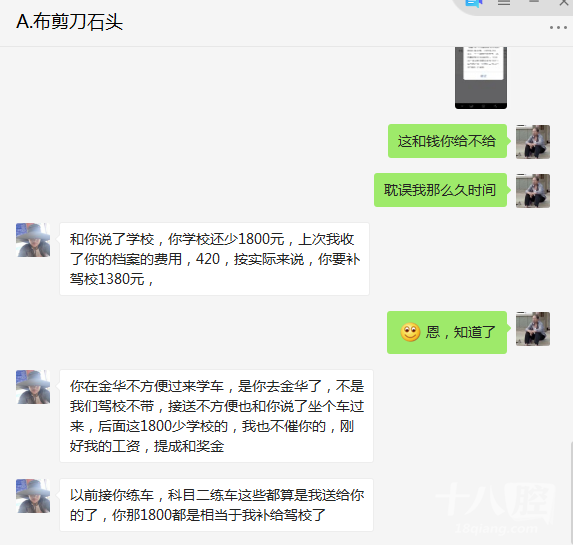Open the phone screenshot image thumbnail
The image size is (573, 545).
tap(481, 78)
